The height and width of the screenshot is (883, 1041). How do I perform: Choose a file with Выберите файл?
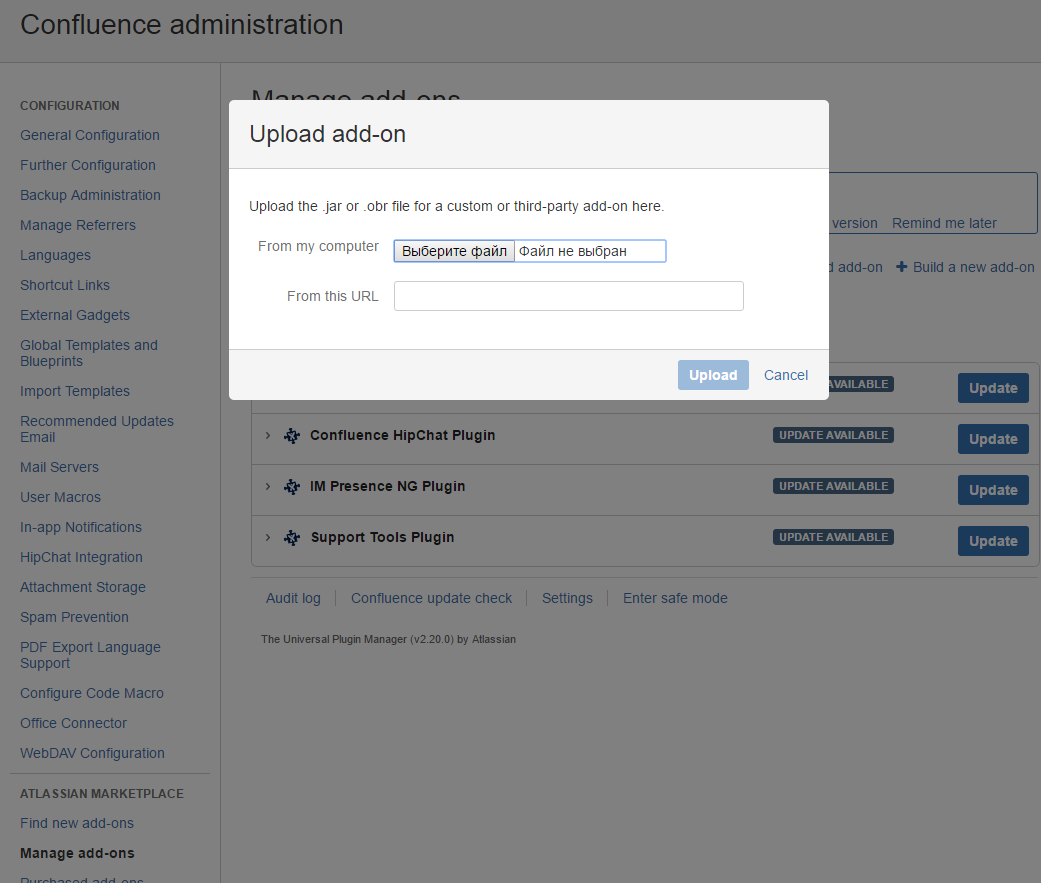tap(454, 250)
